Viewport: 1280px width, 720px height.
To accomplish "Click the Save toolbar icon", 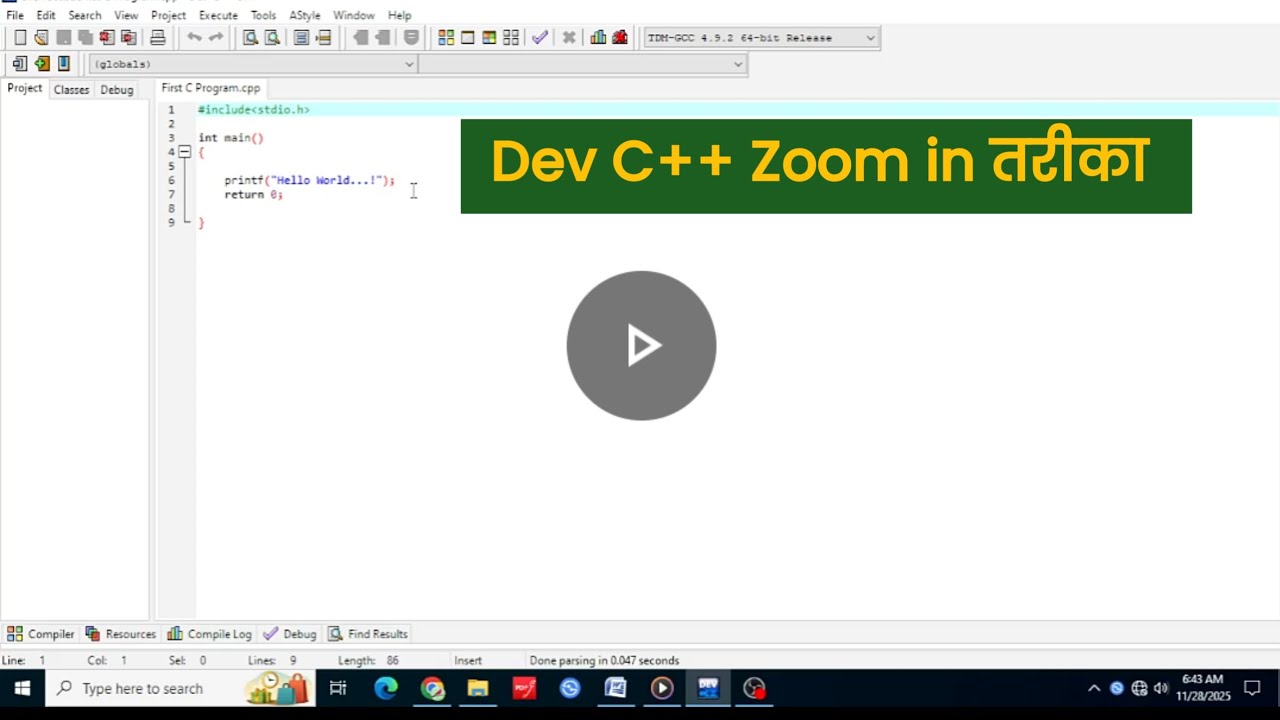I will 63,38.
